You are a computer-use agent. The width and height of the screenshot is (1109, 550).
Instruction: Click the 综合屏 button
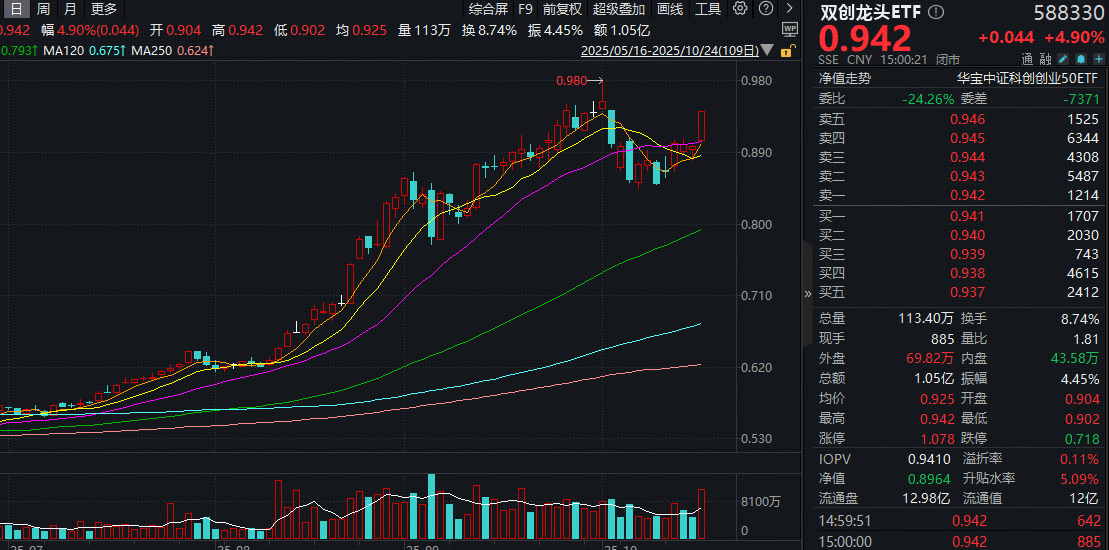tap(488, 9)
